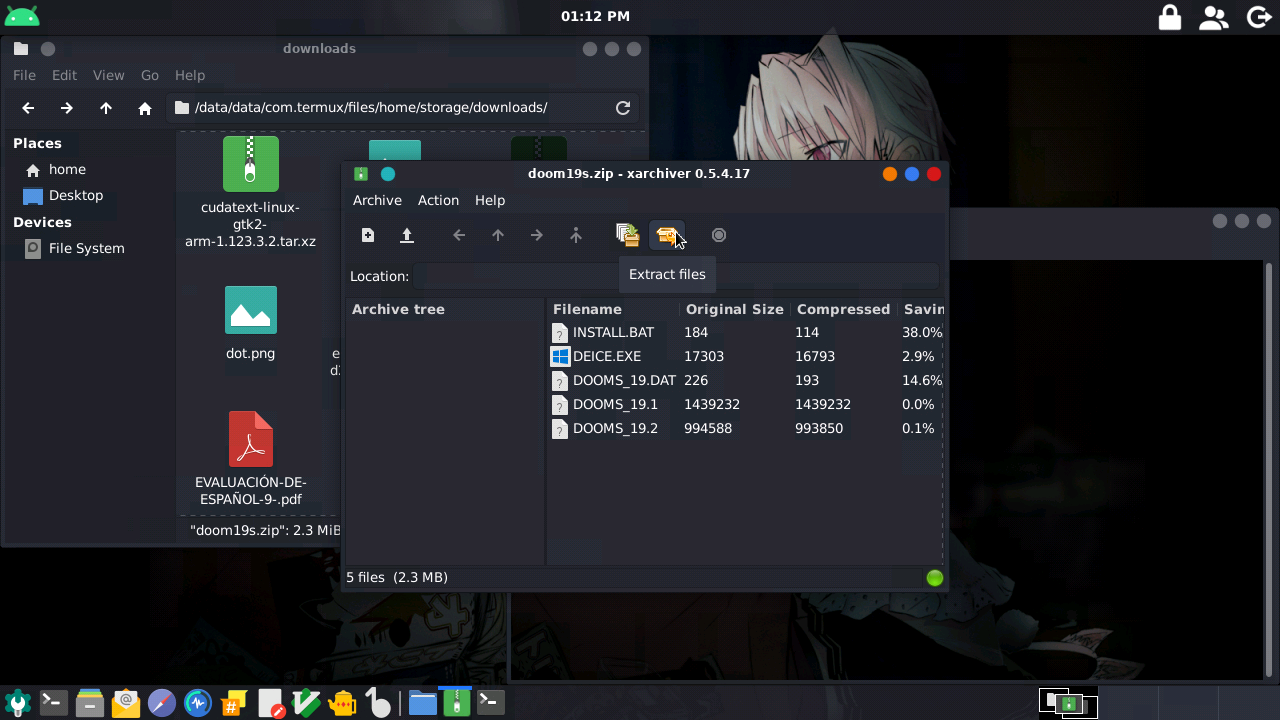1280x720 pixels.
Task: Open the Vim launcher in taskbar
Action: click(x=306, y=703)
